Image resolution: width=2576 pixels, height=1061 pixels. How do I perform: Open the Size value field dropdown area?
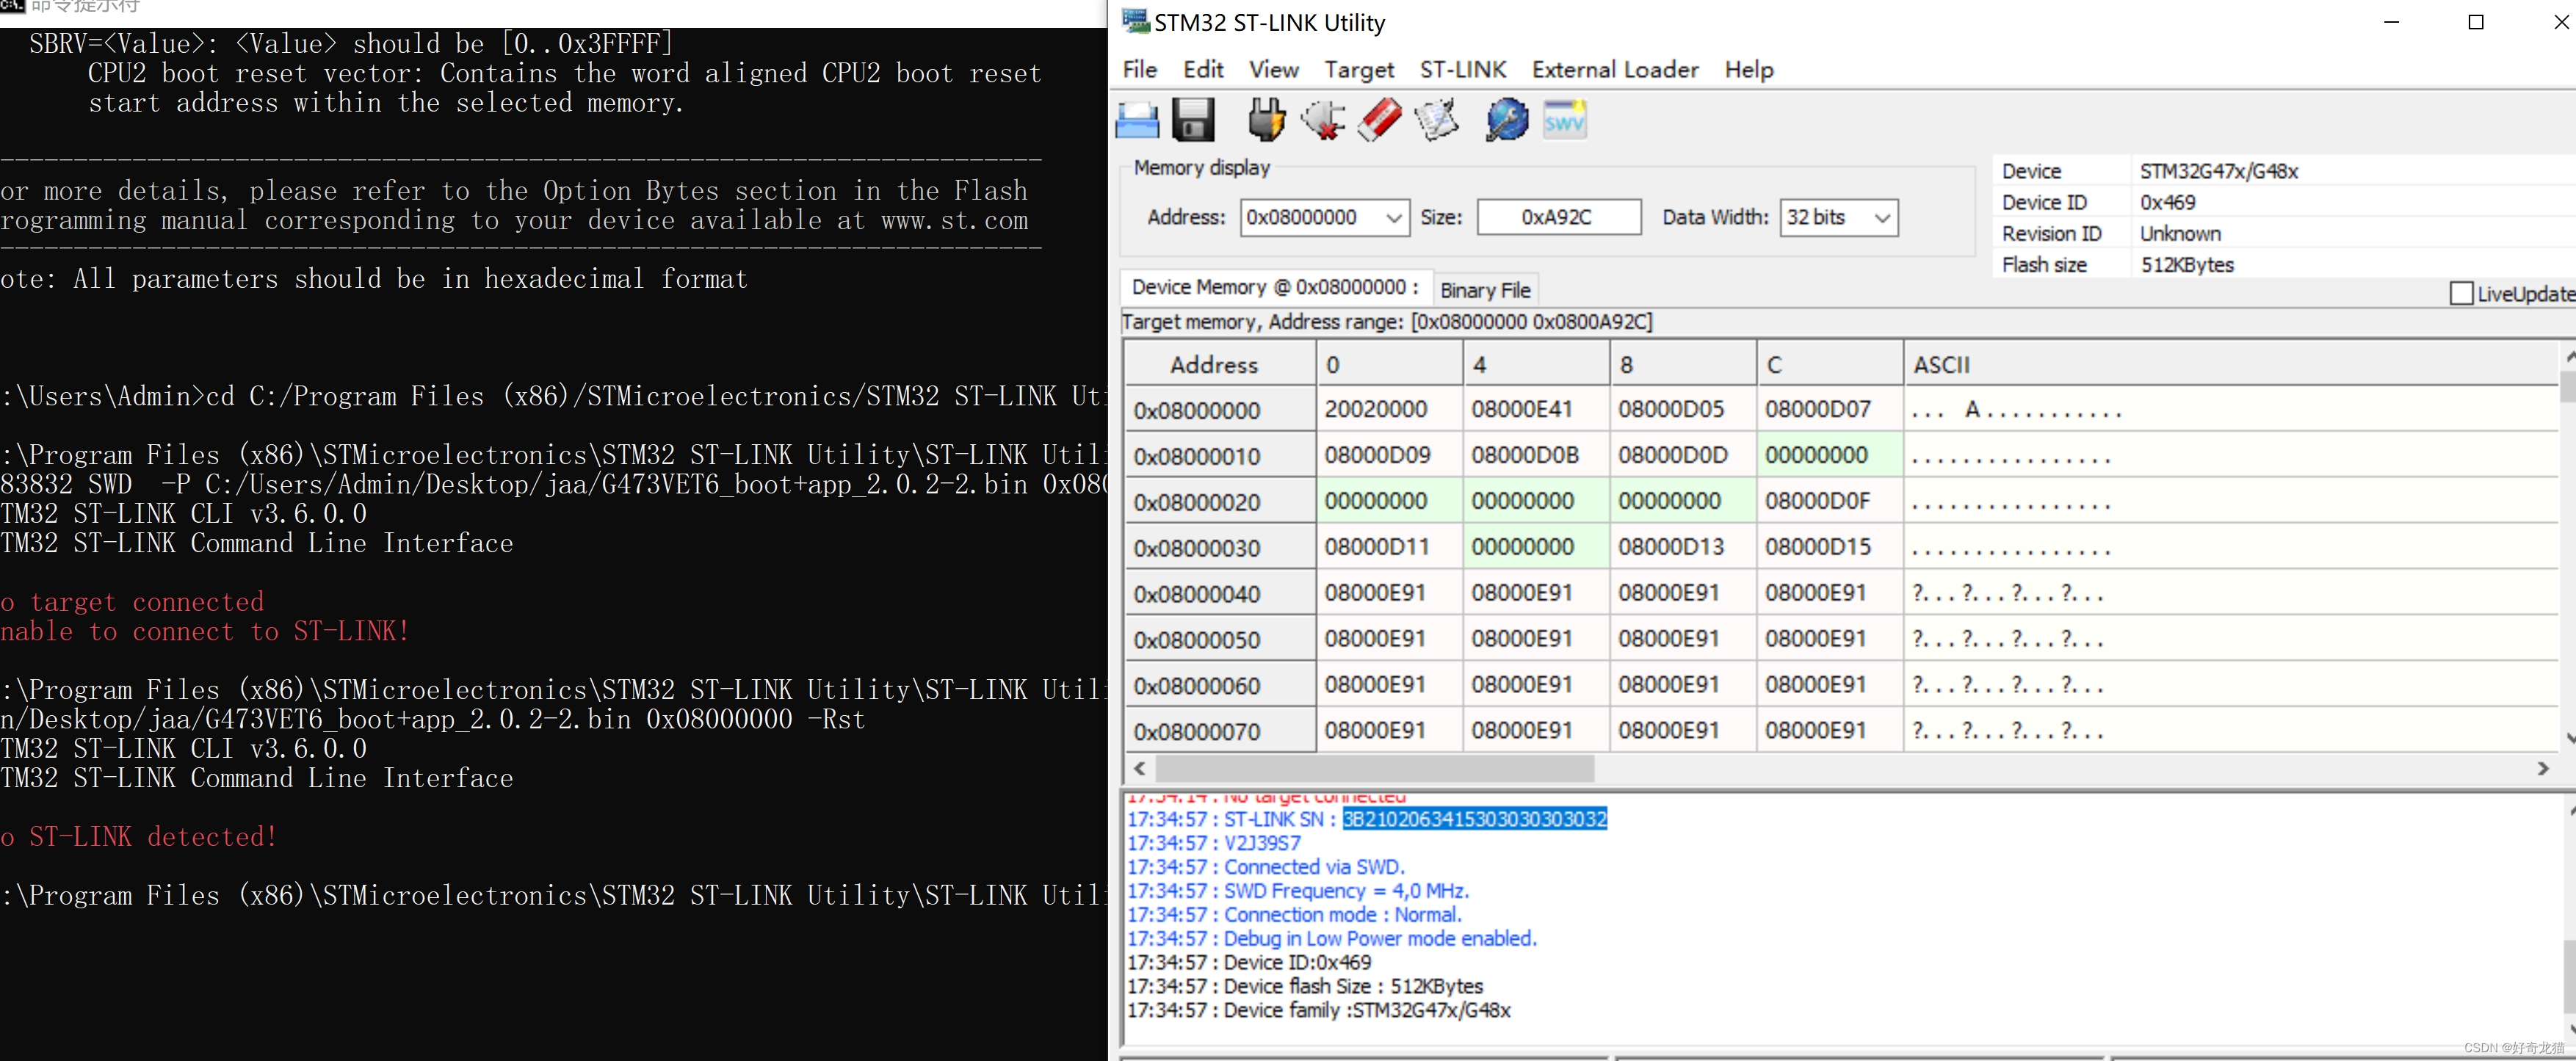(1557, 217)
